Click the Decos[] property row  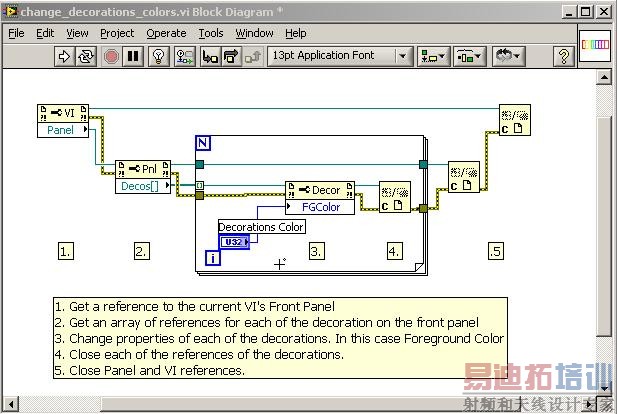[x=143, y=186]
